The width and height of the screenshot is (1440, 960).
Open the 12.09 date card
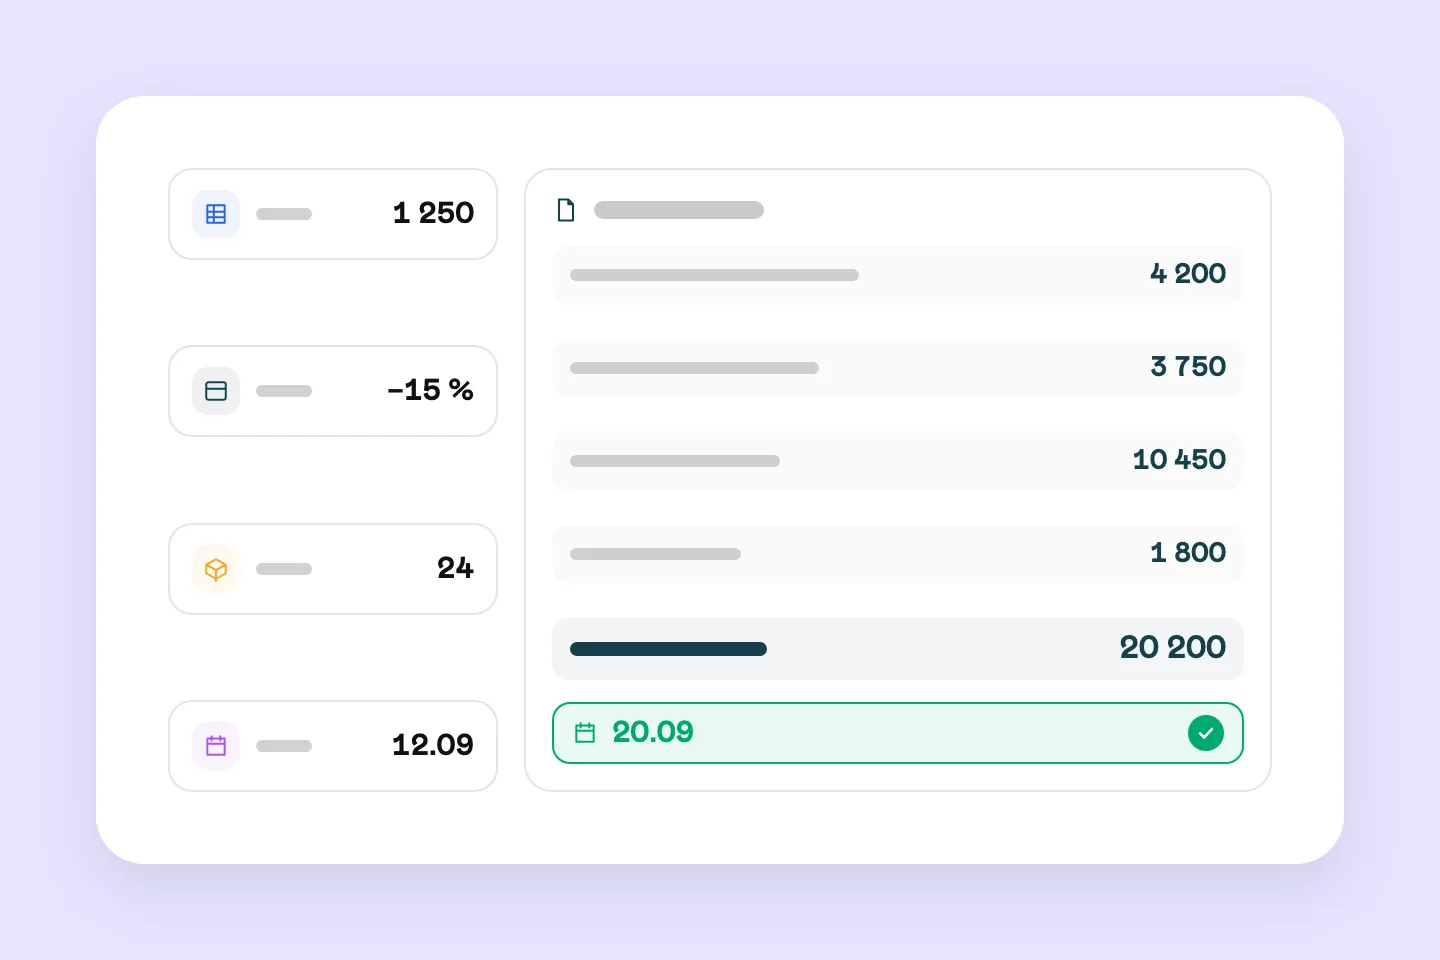333,746
